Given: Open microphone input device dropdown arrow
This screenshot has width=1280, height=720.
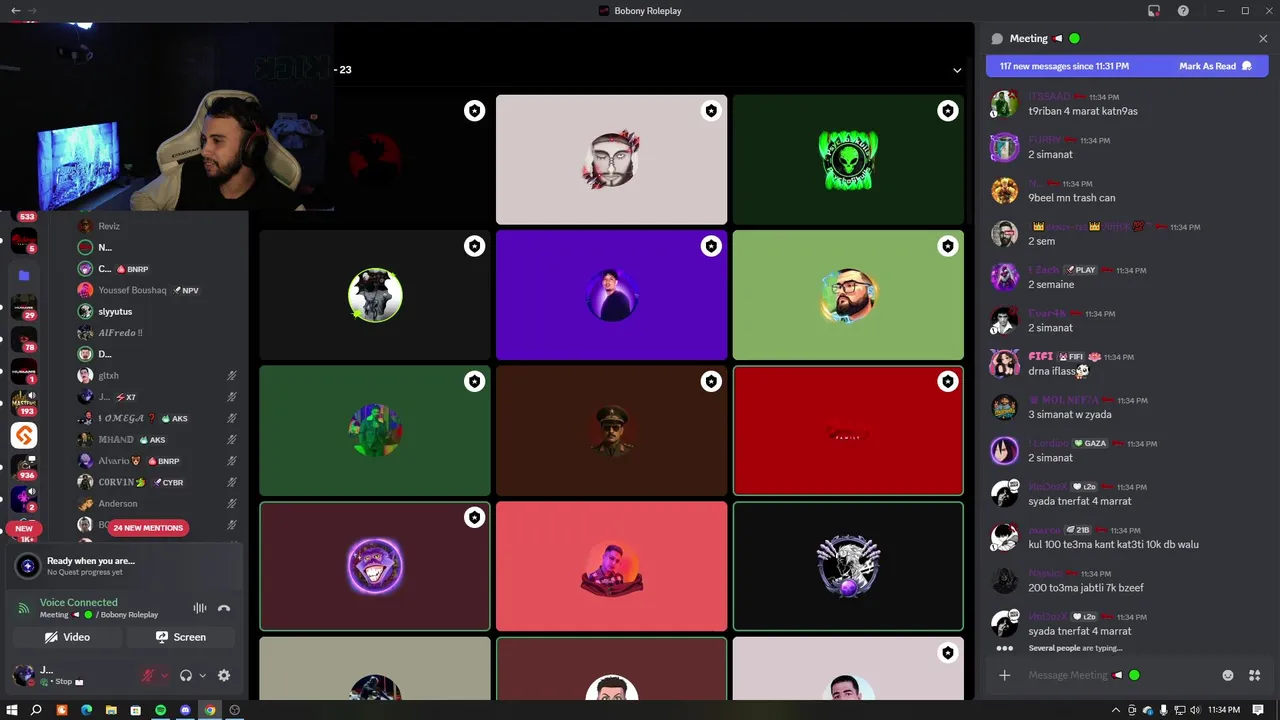Looking at the screenshot, I should (164, 676).
